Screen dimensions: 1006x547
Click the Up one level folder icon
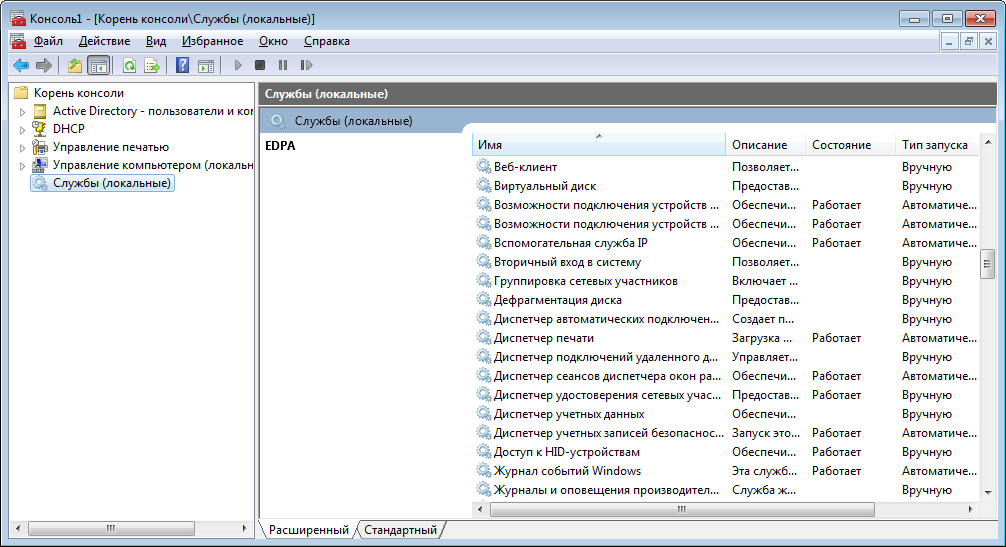pyautogui.click(x=75, y=65)
